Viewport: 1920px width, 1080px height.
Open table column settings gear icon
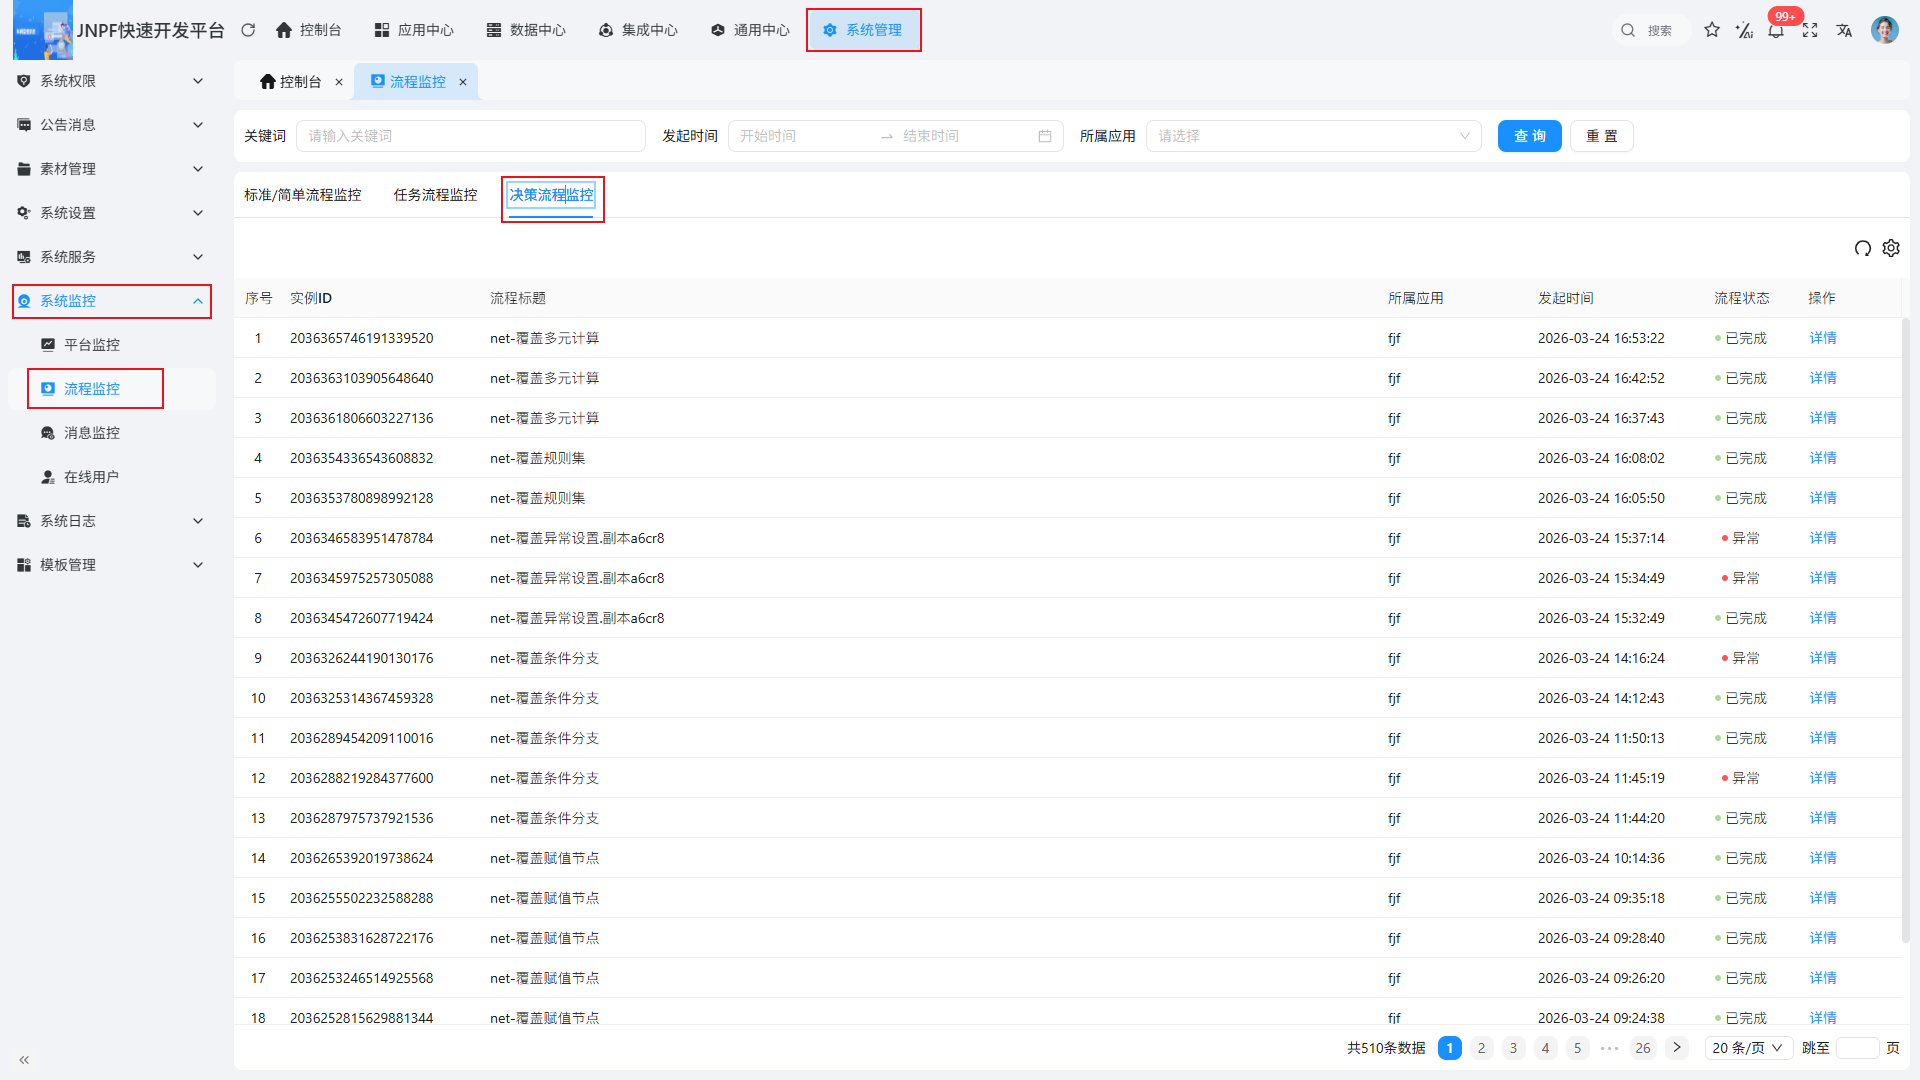click(x=1891, y=248)
